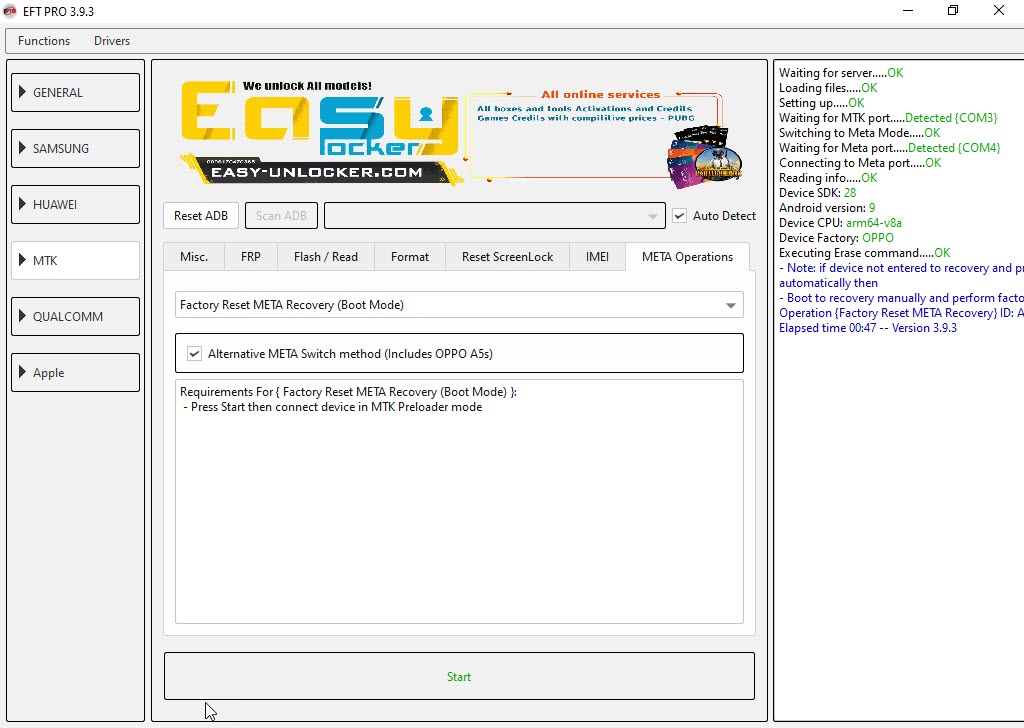Toggle the Auto Detect checkbox
The image size is (1024, 728).
pyautogui.click(x=679, y=215)
